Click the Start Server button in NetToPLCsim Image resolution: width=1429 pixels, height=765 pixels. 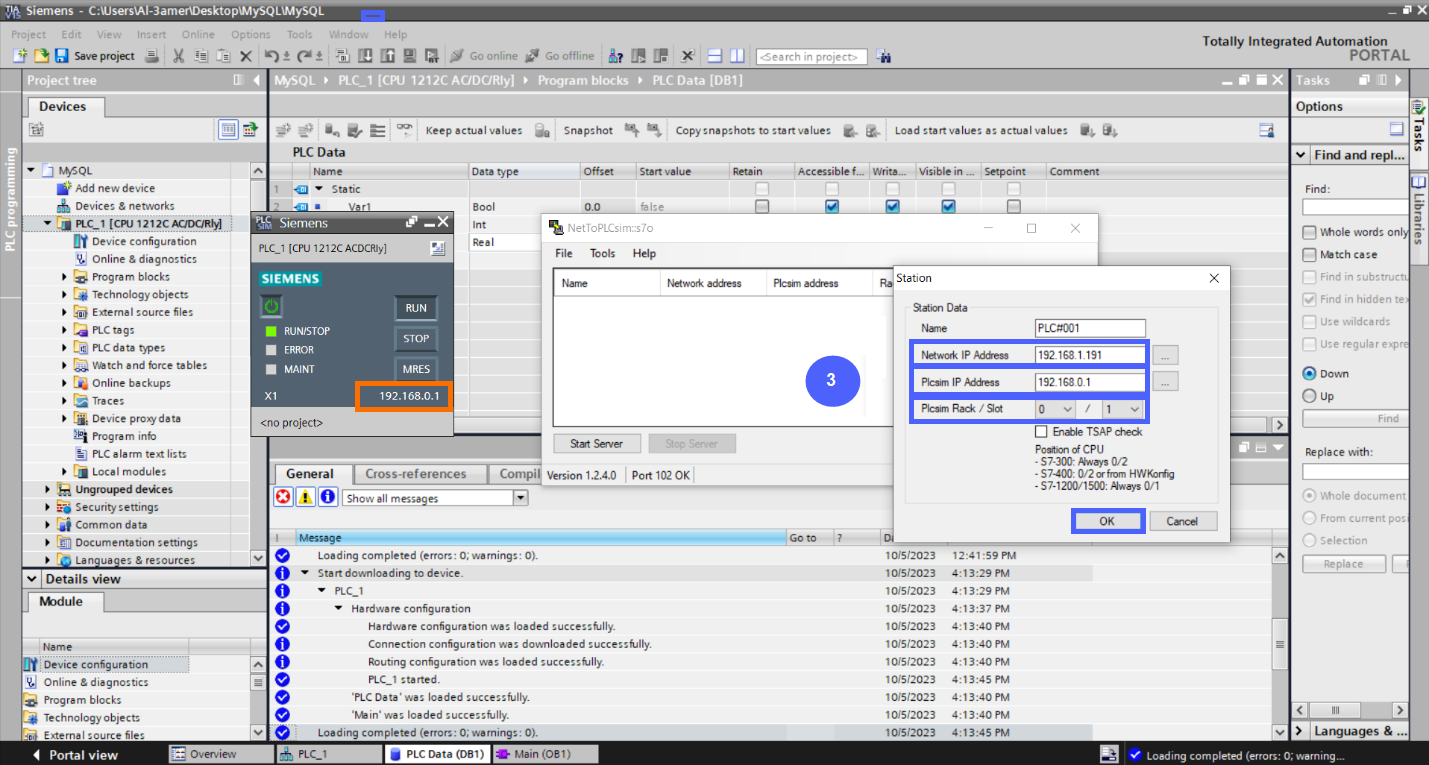pos(597,444)
